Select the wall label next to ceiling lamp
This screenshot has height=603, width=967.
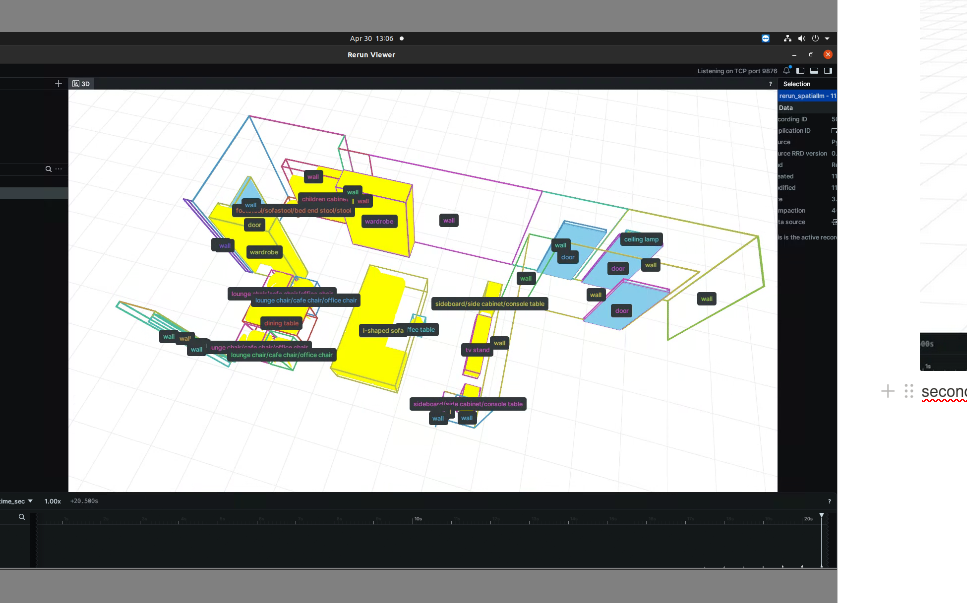tap(651, 265)
